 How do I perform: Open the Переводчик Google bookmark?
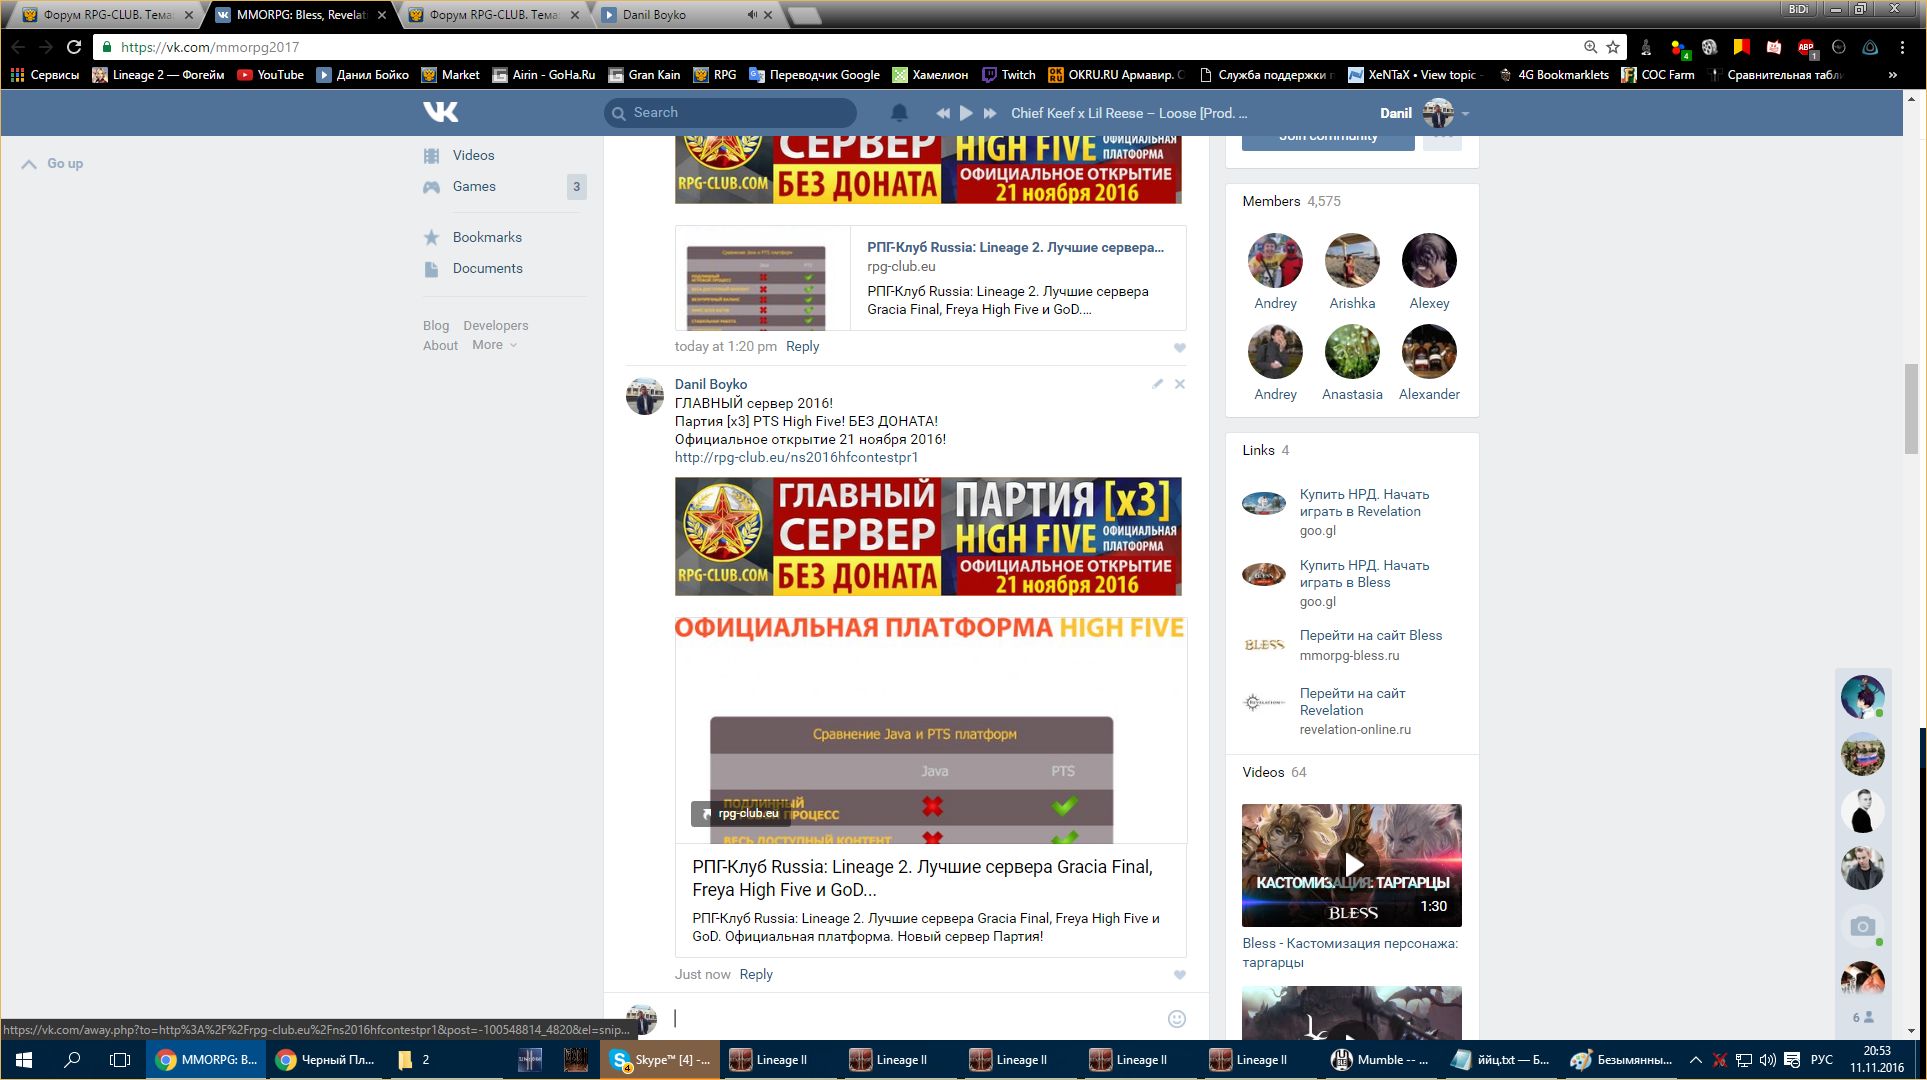coord(814,75)
